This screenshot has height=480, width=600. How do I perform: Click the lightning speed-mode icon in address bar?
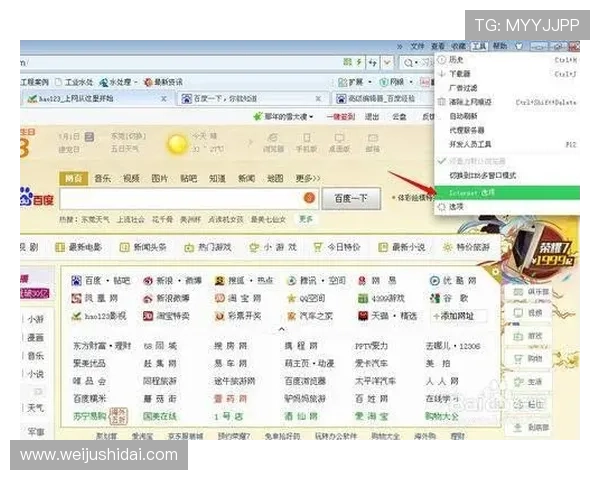pyautogui.click(x=359, y=62)
